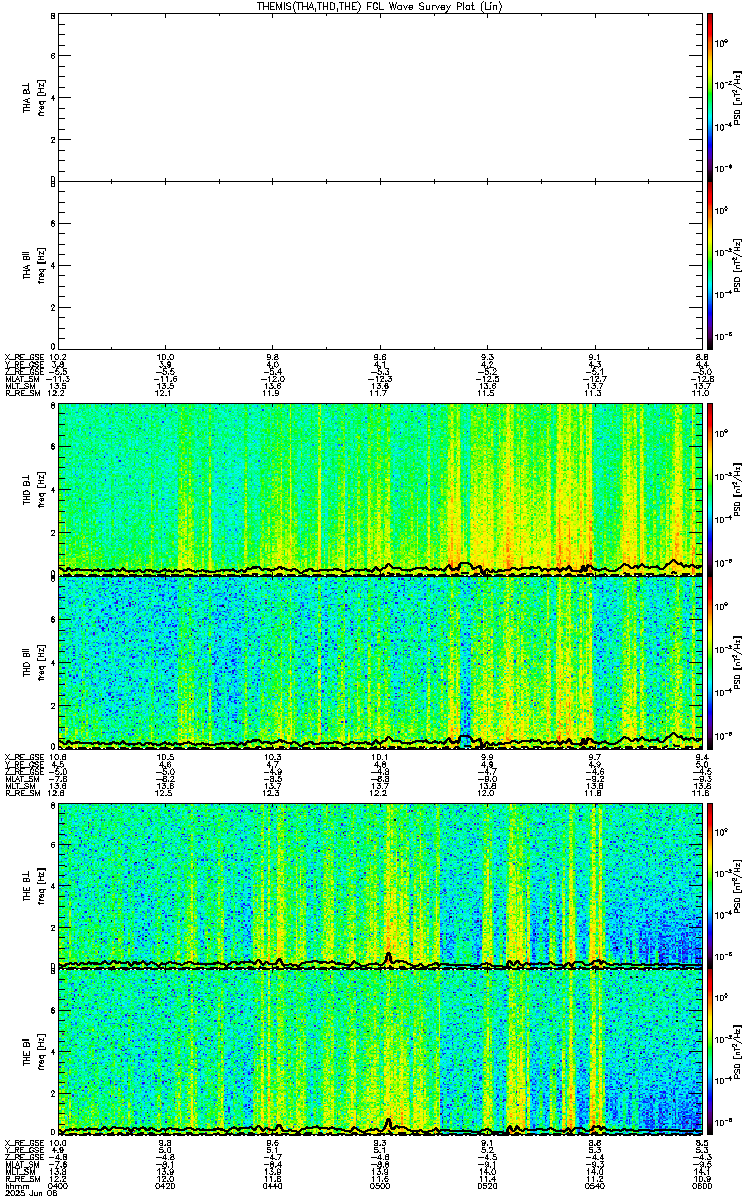
Task: Click the 0440 time tick label
Action: coord(272,1187)
